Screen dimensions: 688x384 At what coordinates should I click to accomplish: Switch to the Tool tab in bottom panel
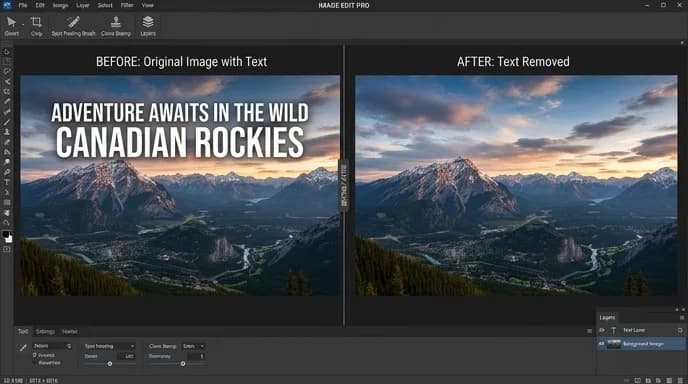pyautogui.click(x=23, y=331)
